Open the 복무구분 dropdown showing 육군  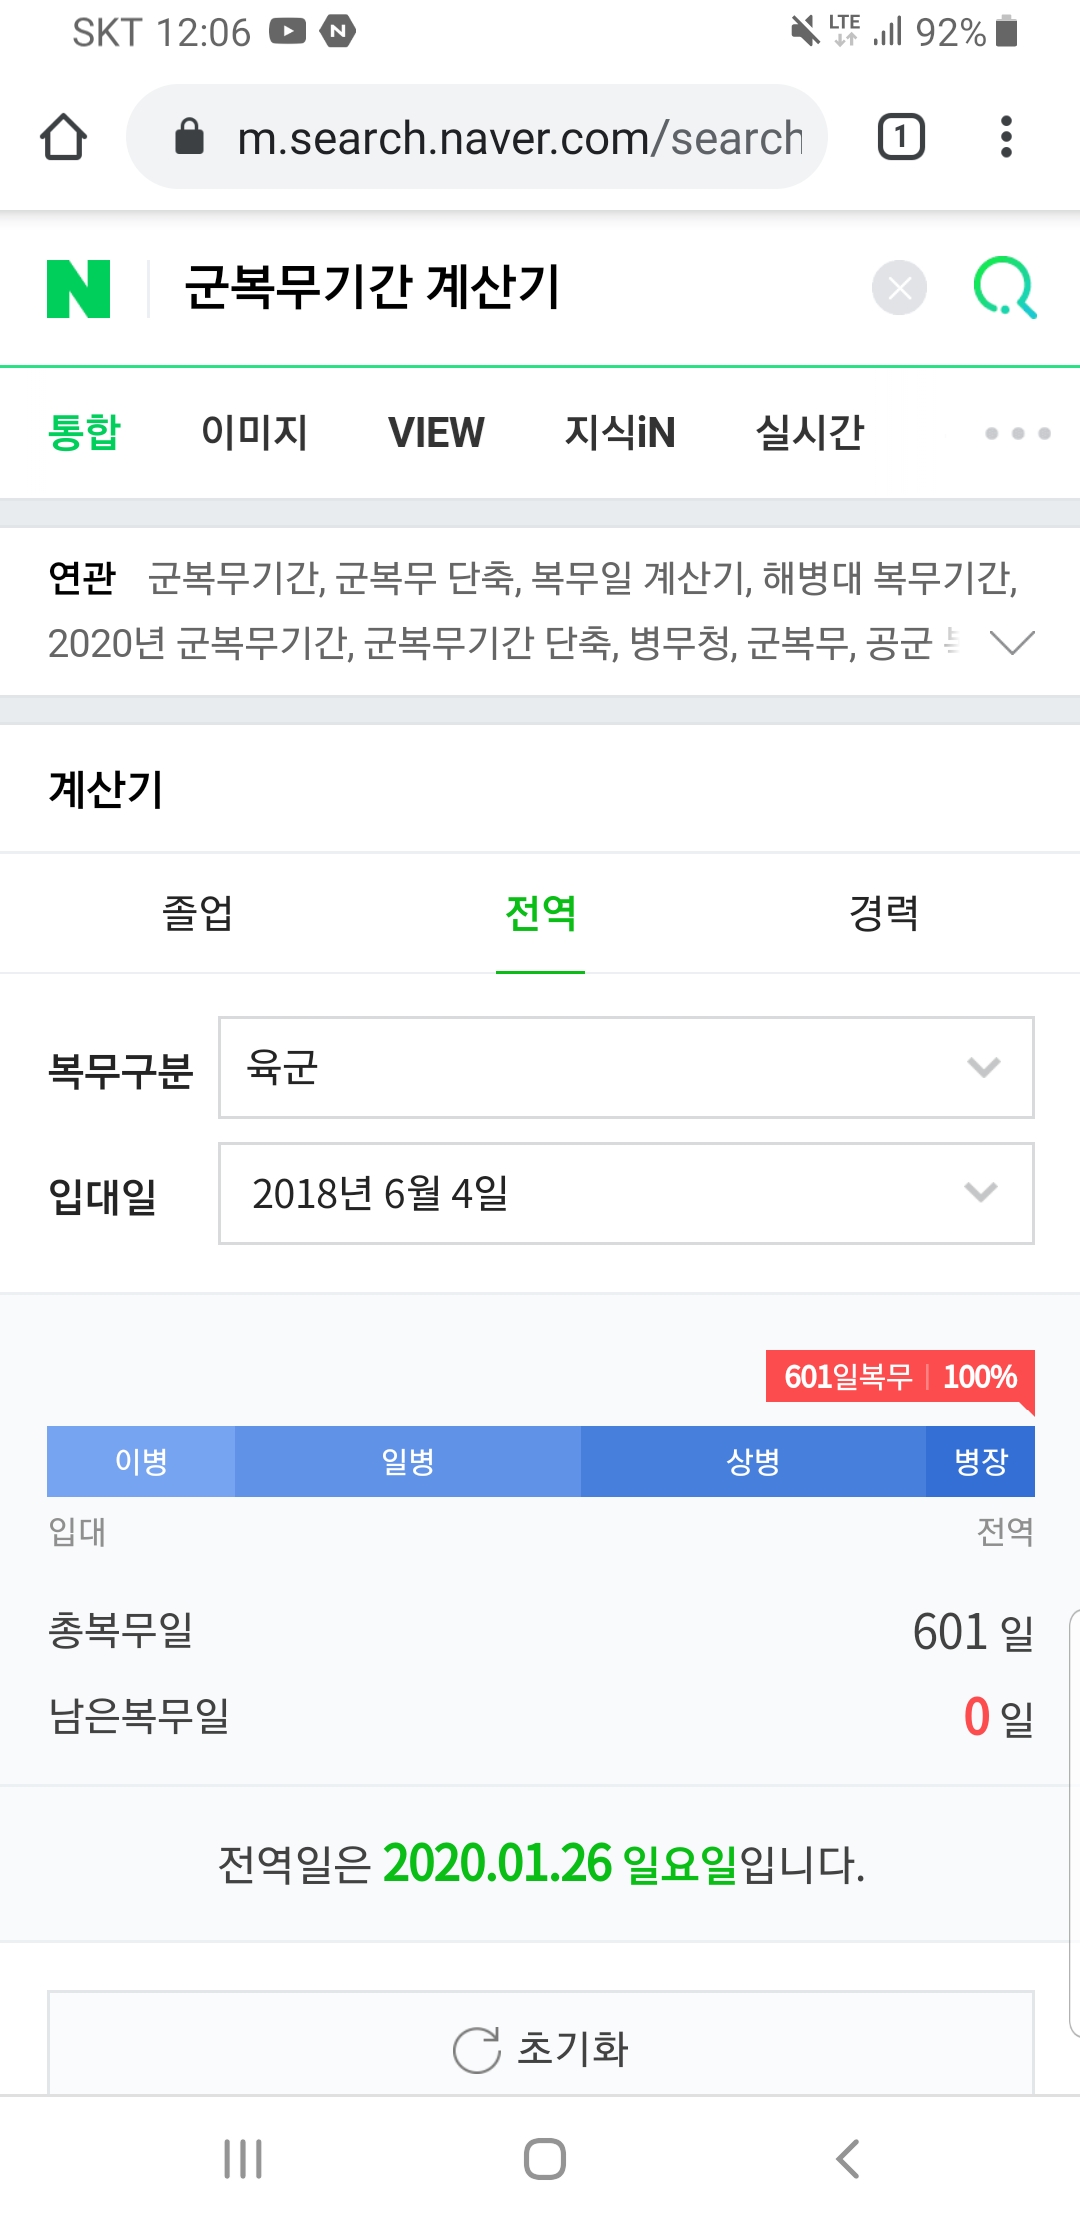pos(626,1067)
